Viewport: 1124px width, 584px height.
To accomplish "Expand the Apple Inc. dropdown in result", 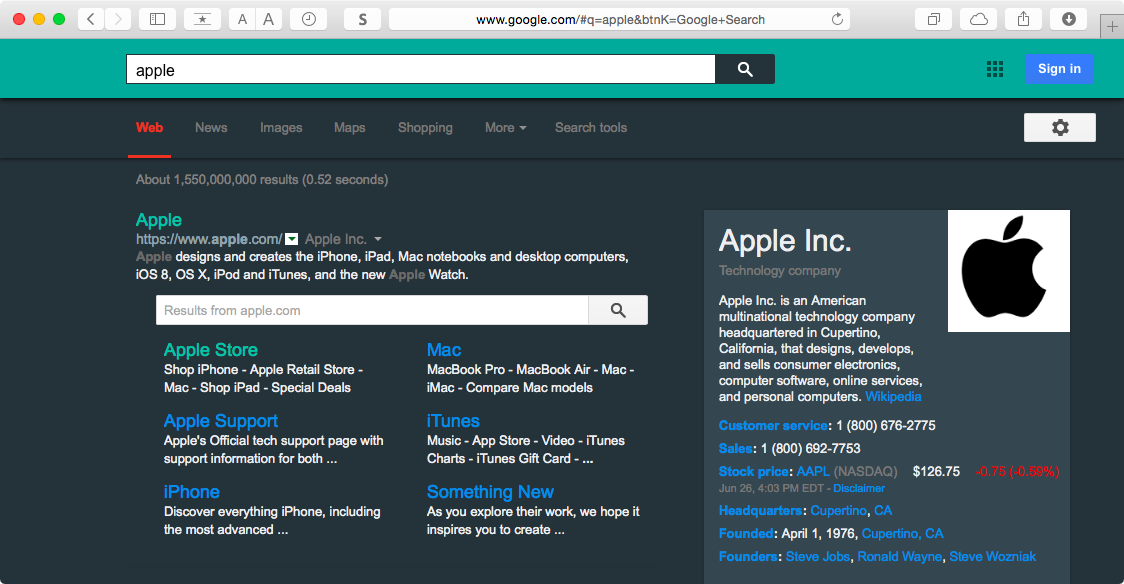I will pyautogui.click(x=378, y=239).
